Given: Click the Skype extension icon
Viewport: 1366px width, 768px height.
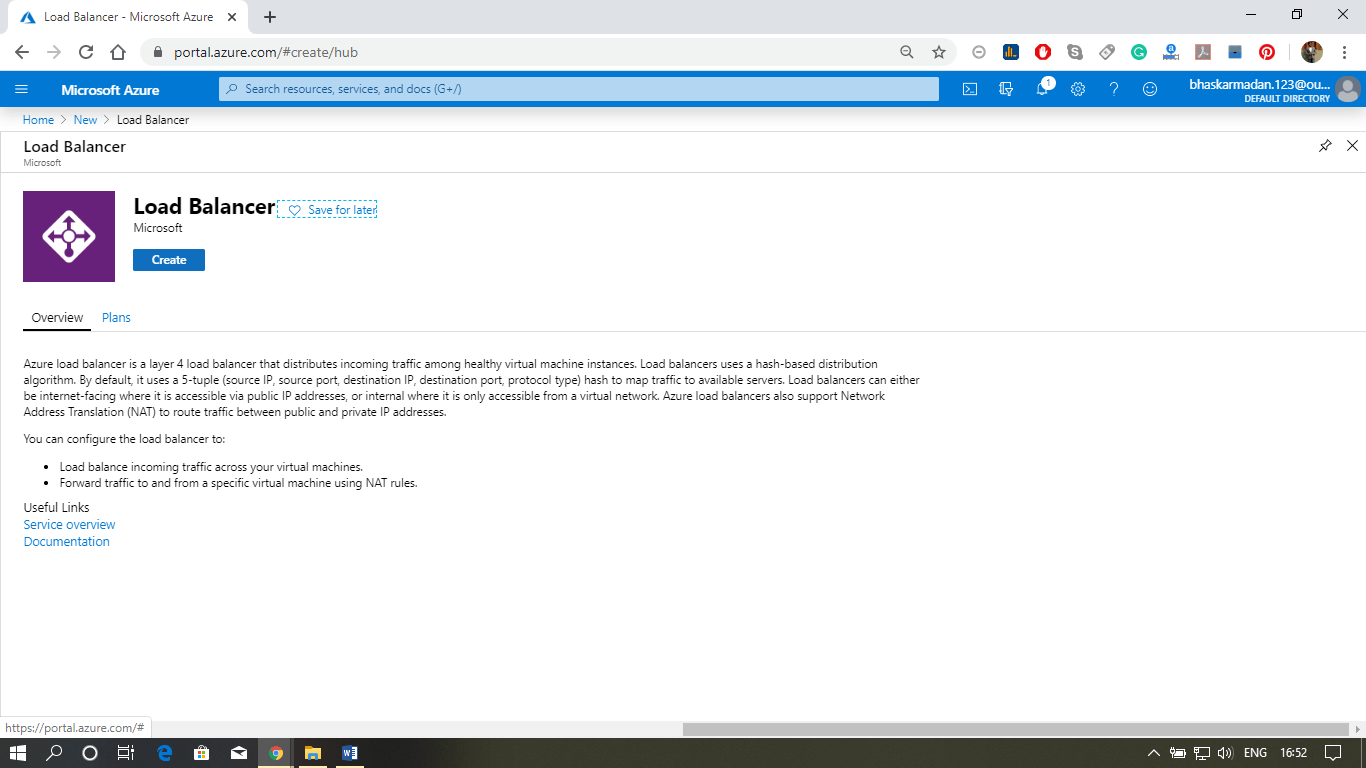Looking at the screenshot, I should coord(1075,52).
